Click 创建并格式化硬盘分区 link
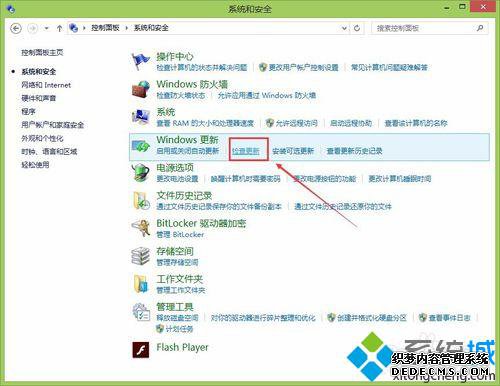Image resolution: width=500 pixels, height=386 pixels. click(x=372, y=318)
